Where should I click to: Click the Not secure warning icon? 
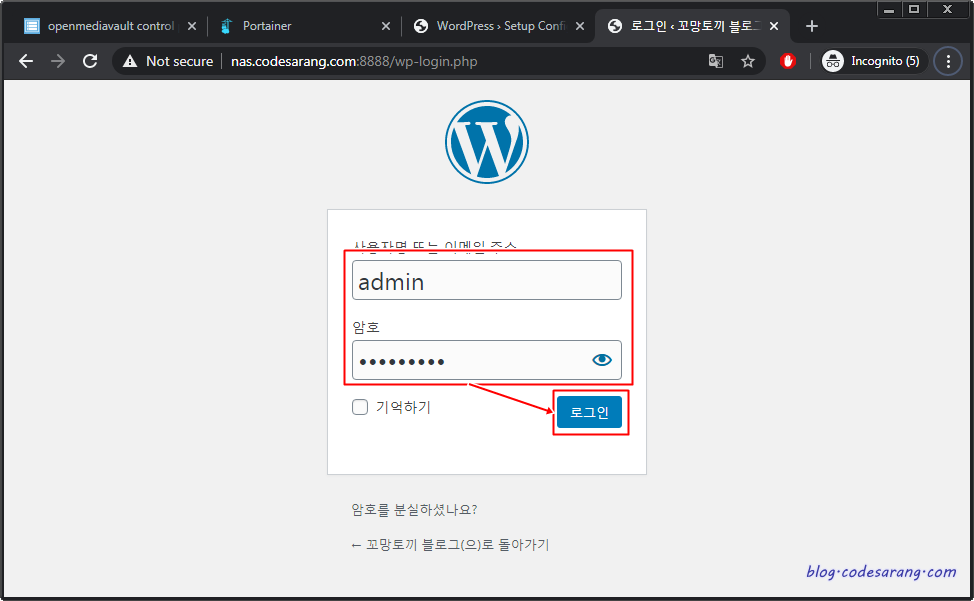pos(130,61)
